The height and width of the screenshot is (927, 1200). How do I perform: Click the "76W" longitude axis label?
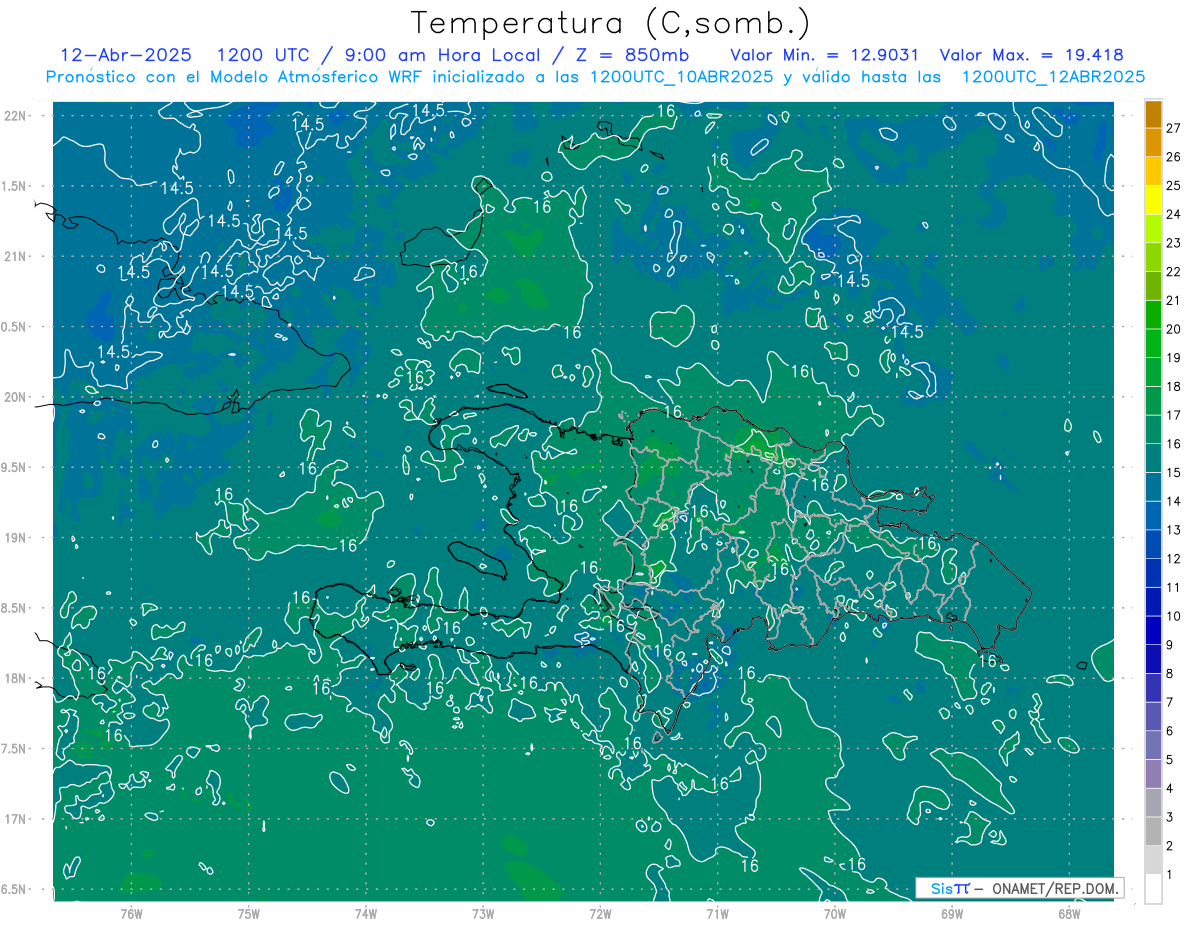(131, 913)
